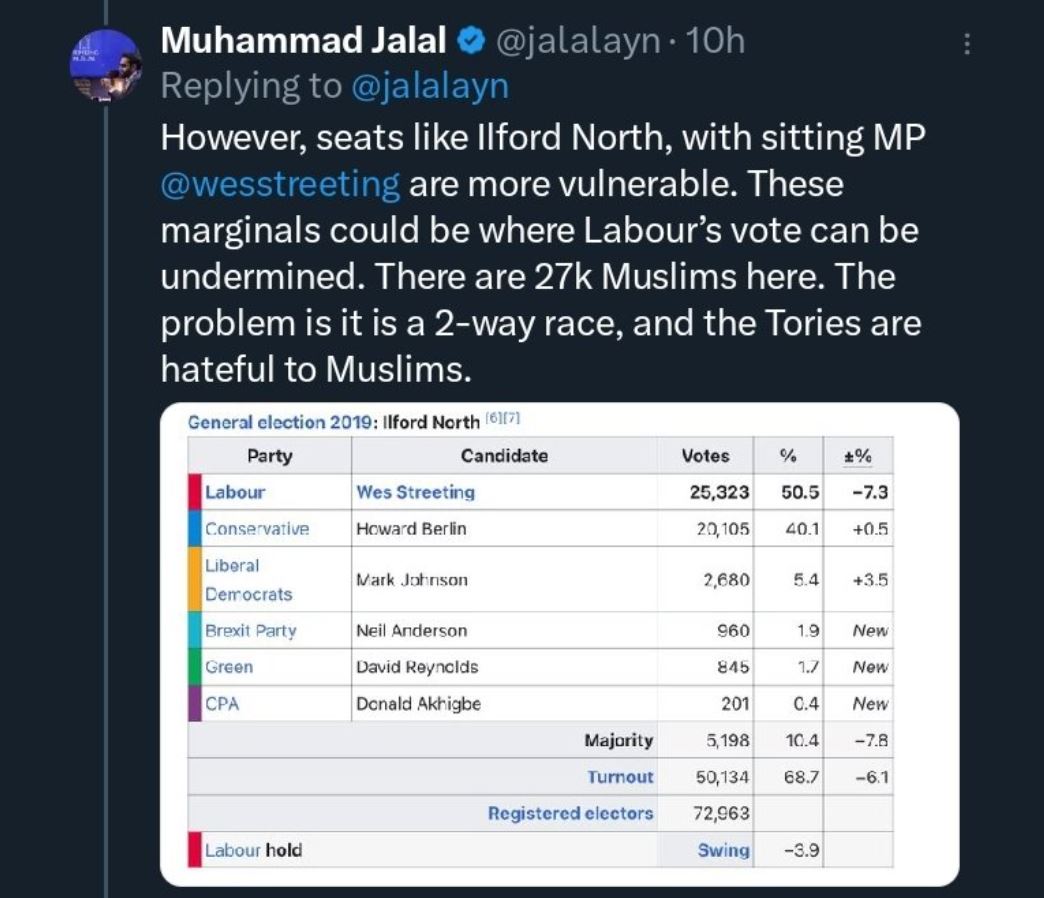Open the Registered electors link

[x=570, y=813]
